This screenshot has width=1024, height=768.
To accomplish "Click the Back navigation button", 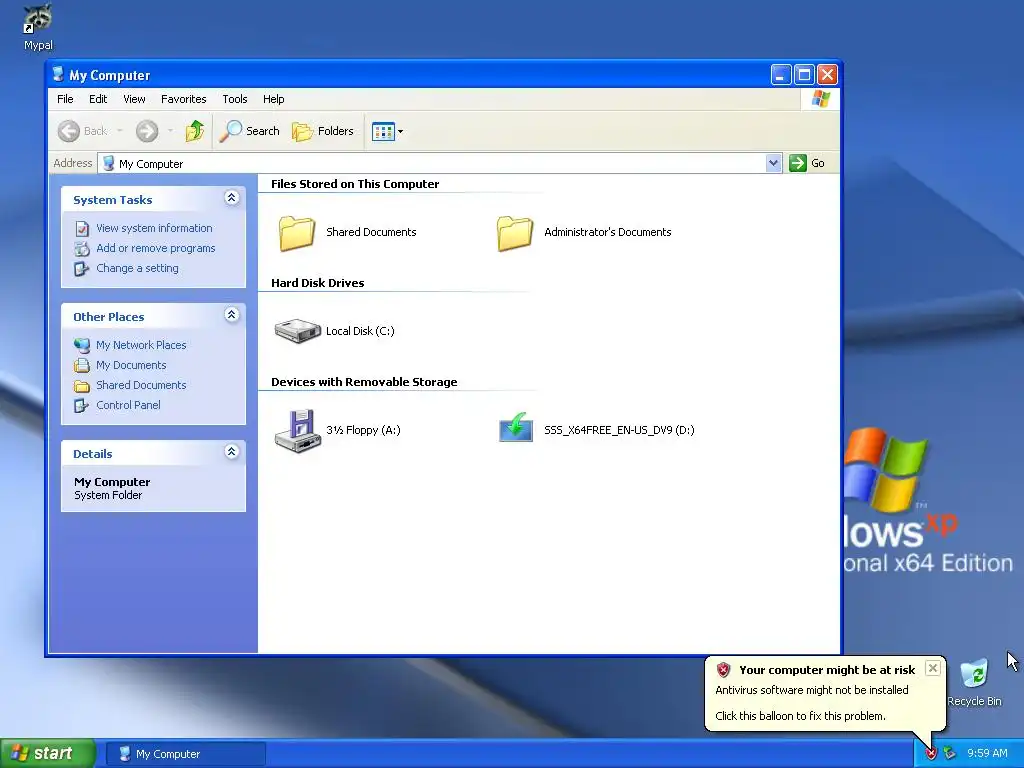I will (83, 131).
